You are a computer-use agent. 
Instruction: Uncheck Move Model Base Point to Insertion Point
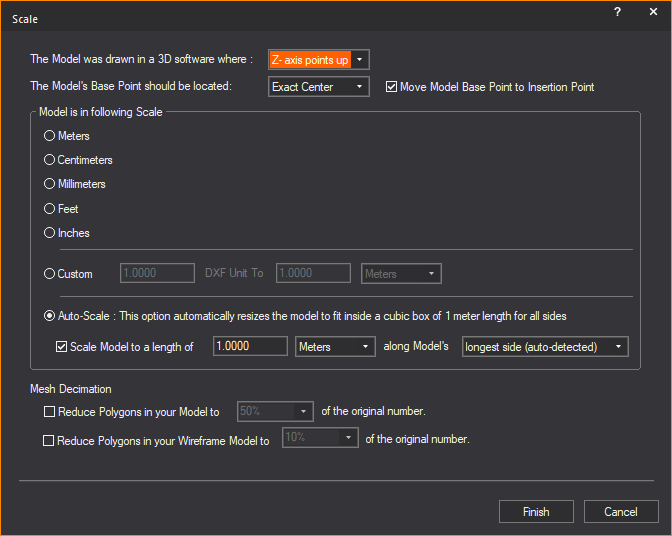(x=391, y=87)
